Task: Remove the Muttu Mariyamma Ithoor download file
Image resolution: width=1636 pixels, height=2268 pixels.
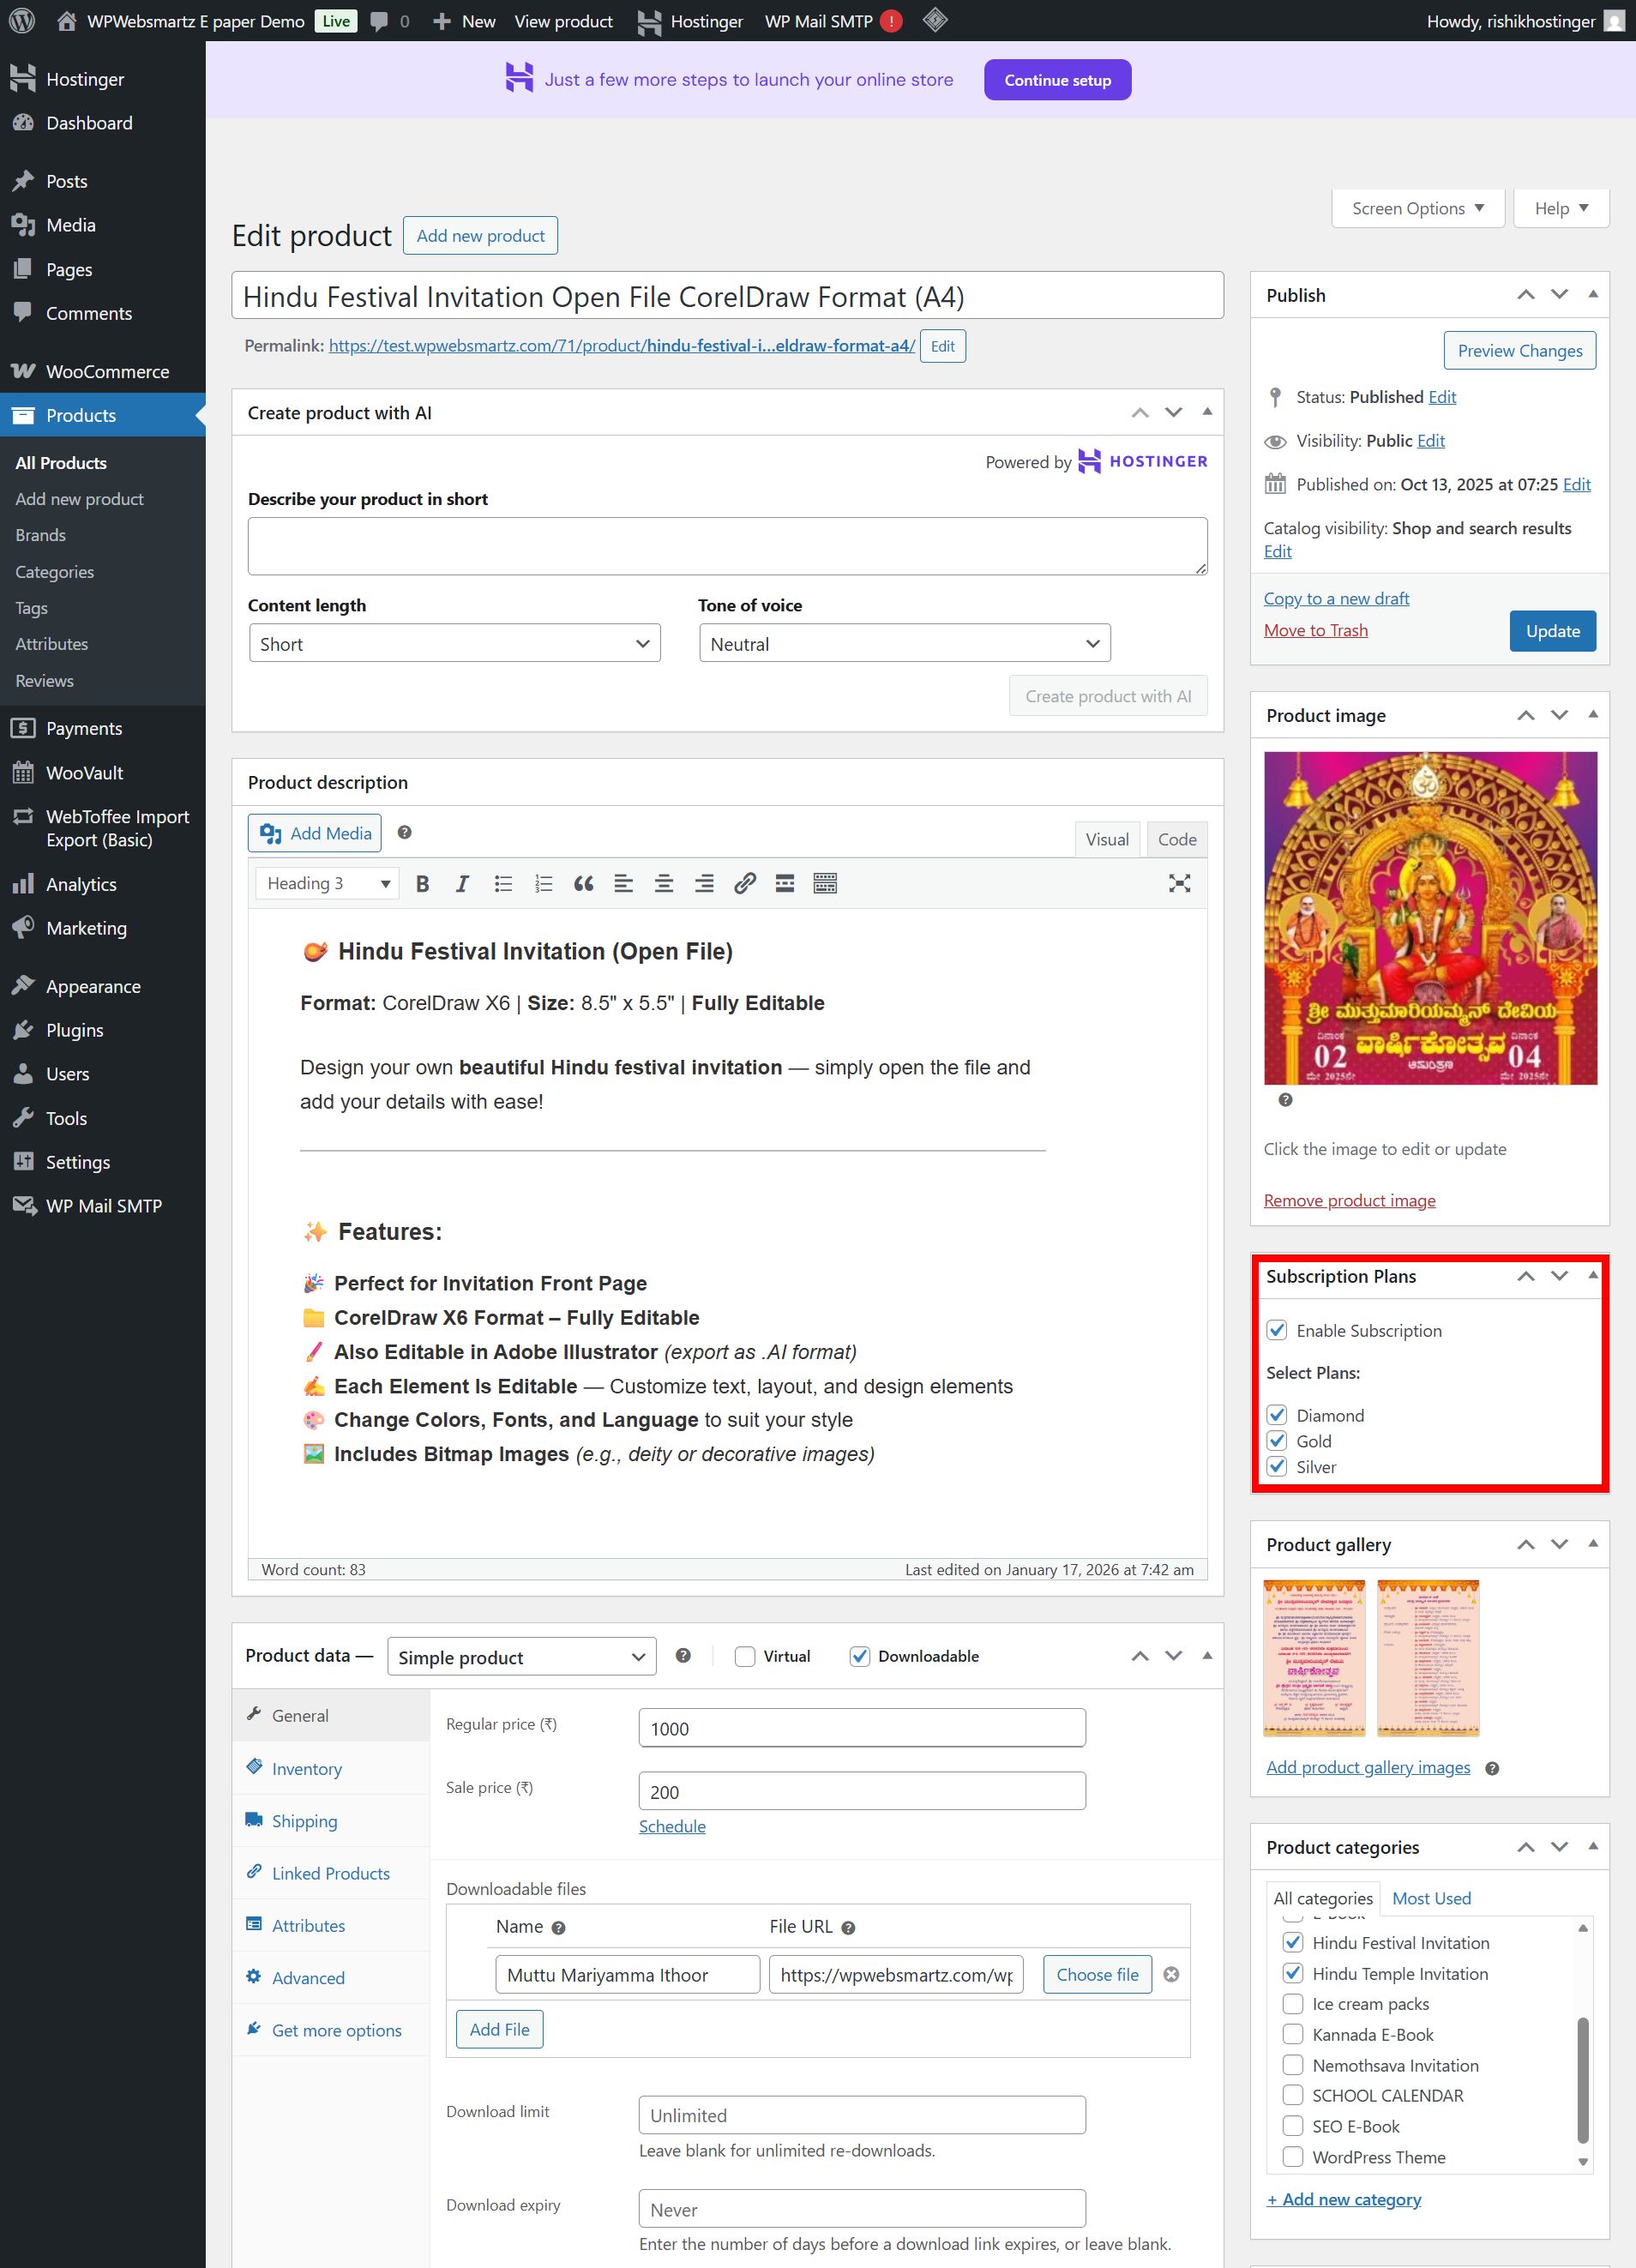Action: 1171,1975
